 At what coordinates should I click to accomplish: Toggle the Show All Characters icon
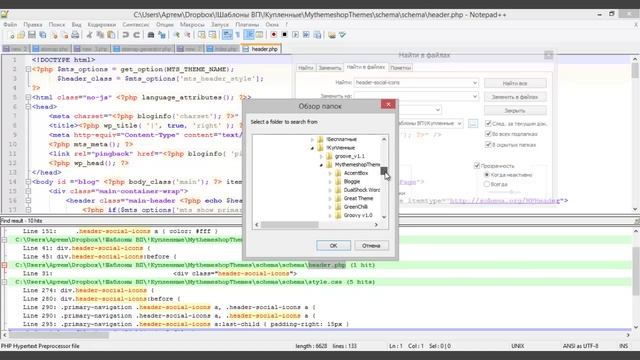tap(238, 36)
